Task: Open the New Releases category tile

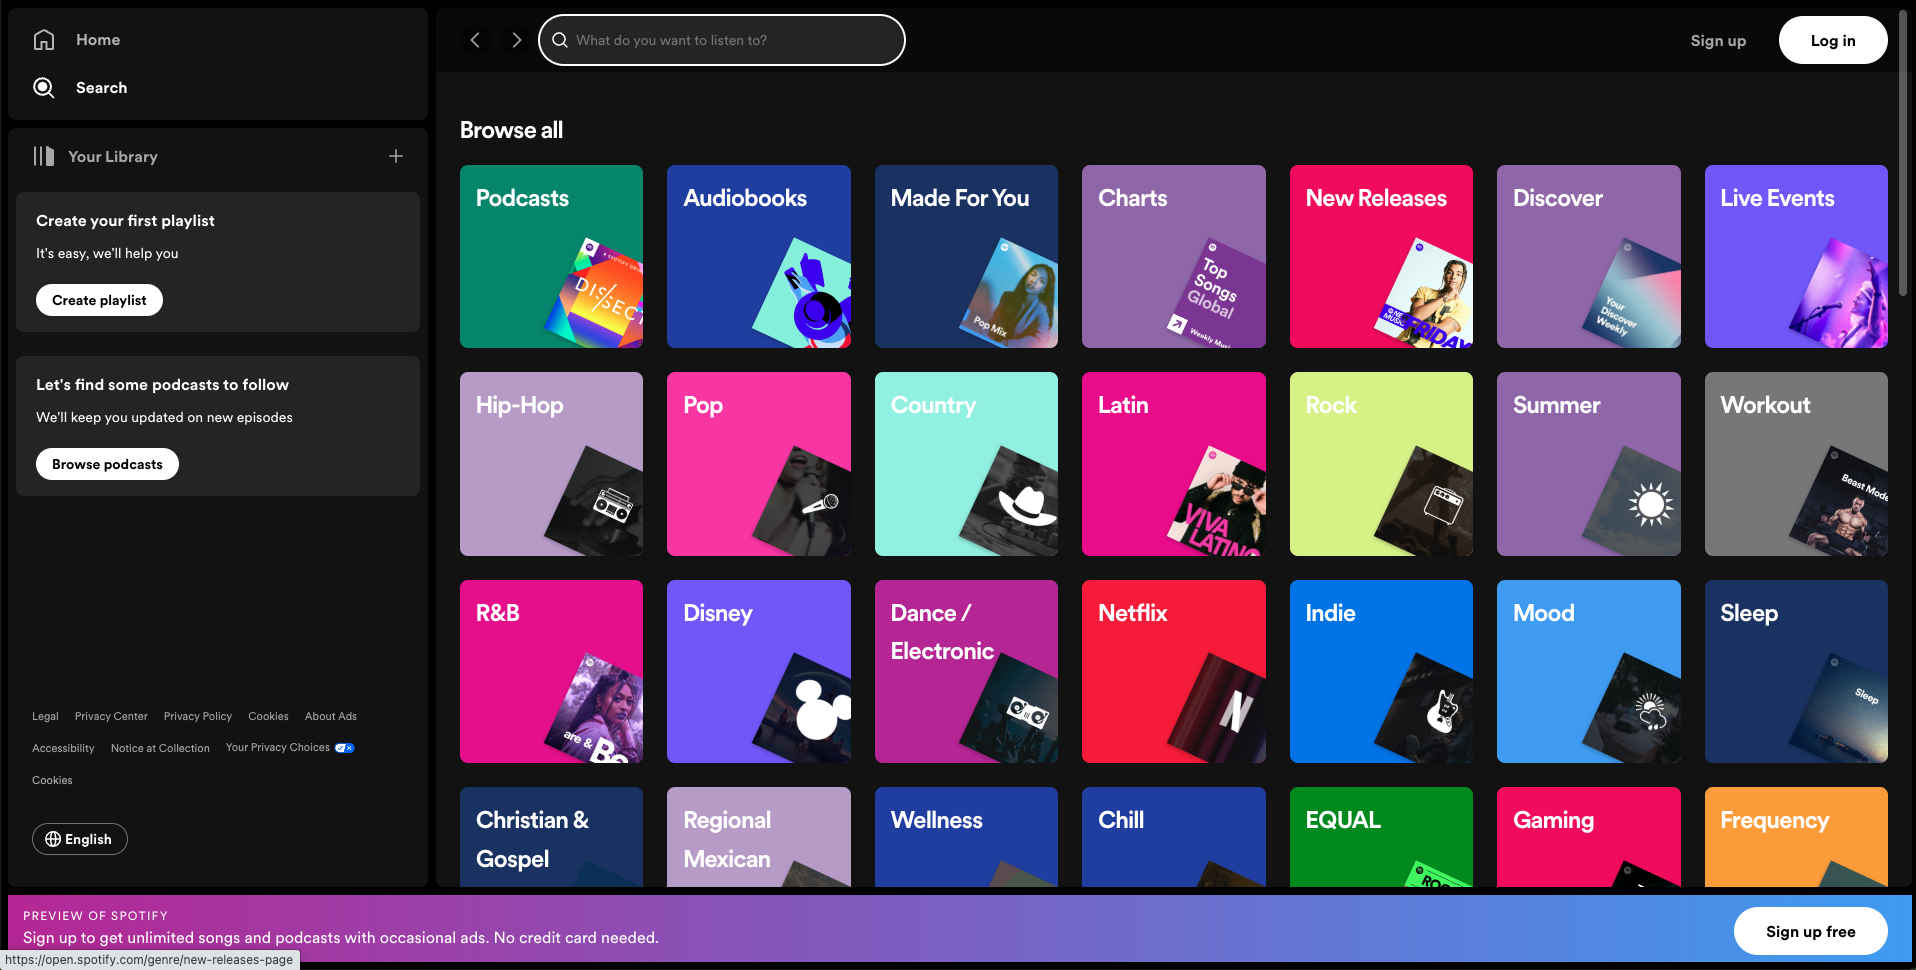Action: pyautogui.click(x=1380, y=256)
